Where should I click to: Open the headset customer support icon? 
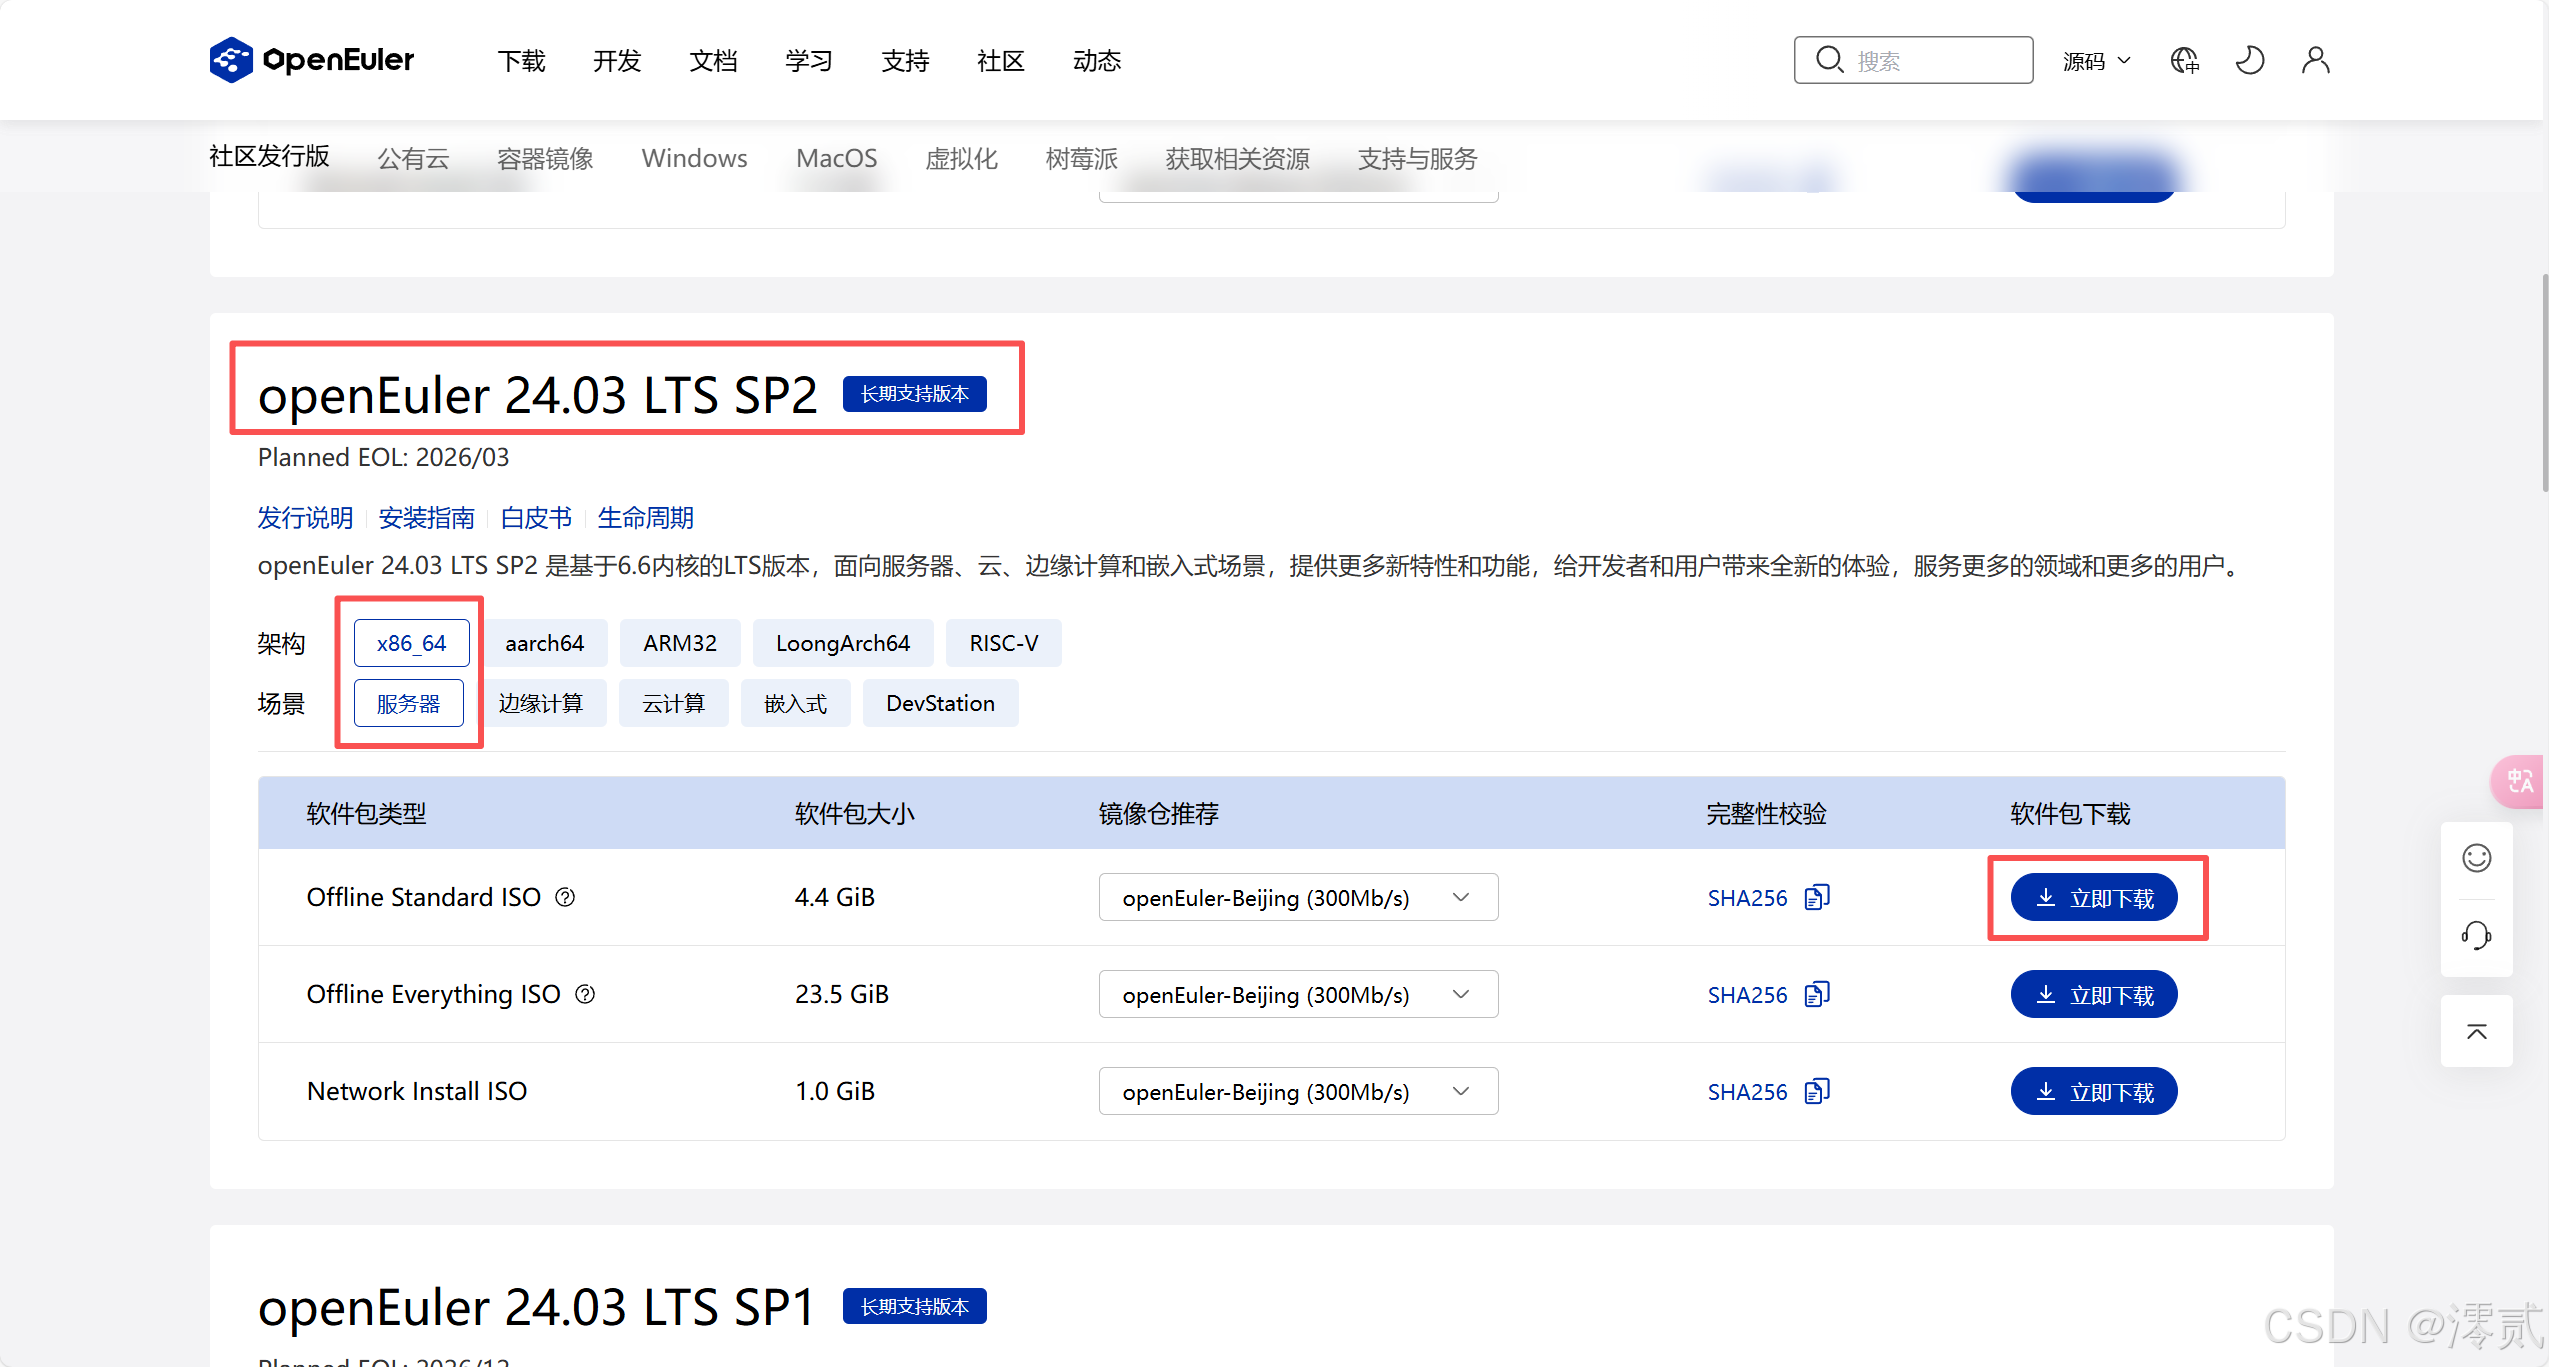tap(2476, 936)
